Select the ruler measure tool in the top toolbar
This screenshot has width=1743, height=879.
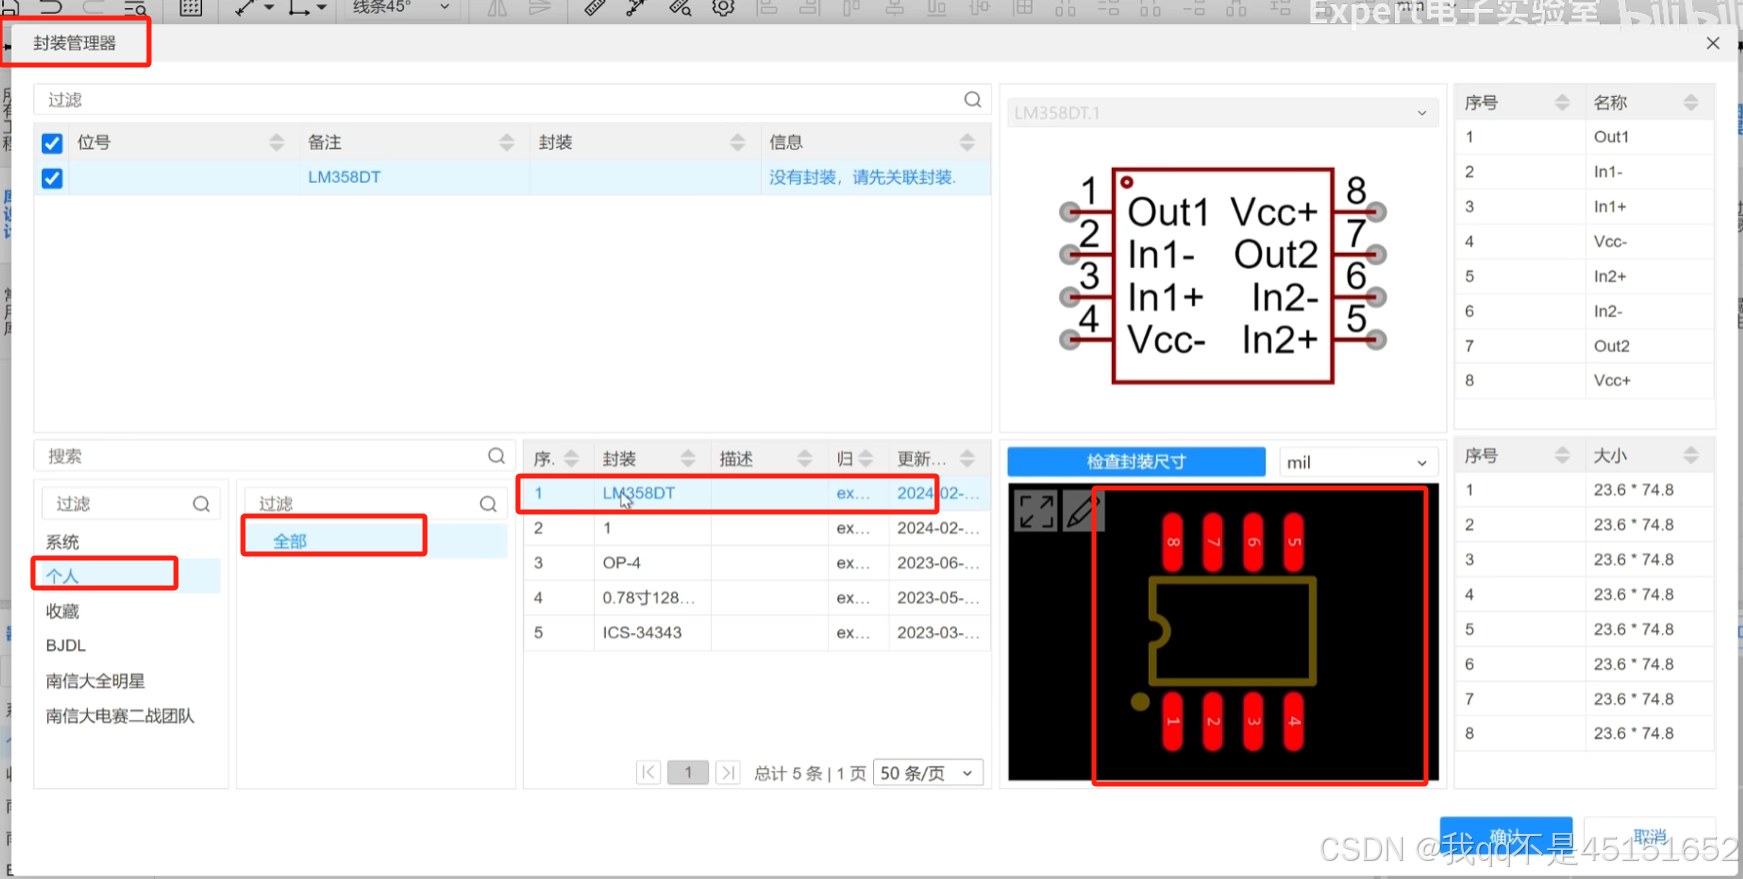(x=594, y=8)
